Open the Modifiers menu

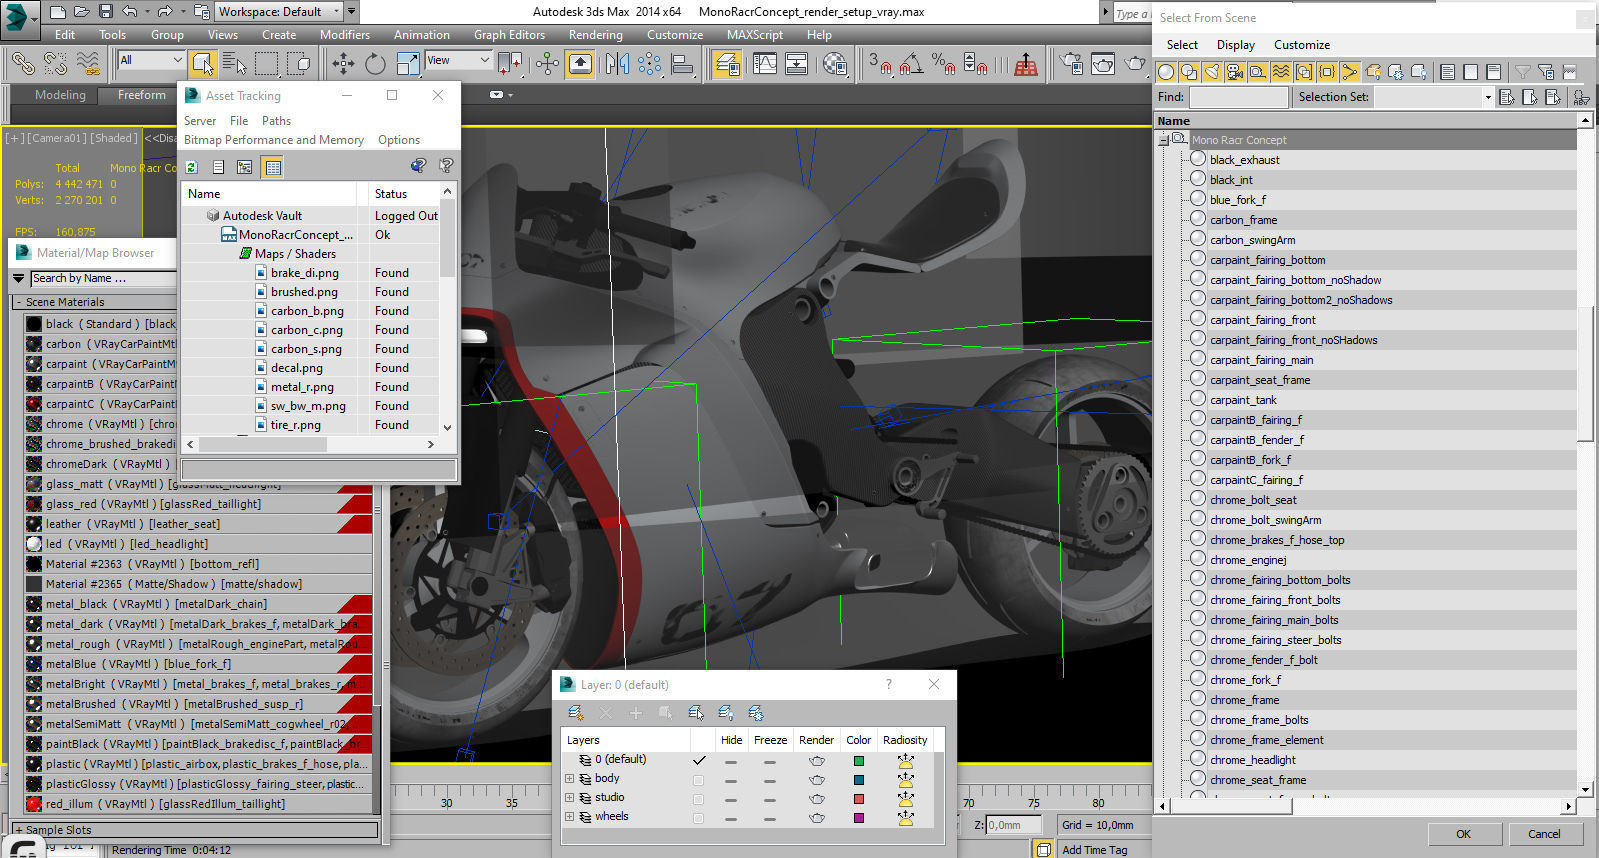(345, 34)
